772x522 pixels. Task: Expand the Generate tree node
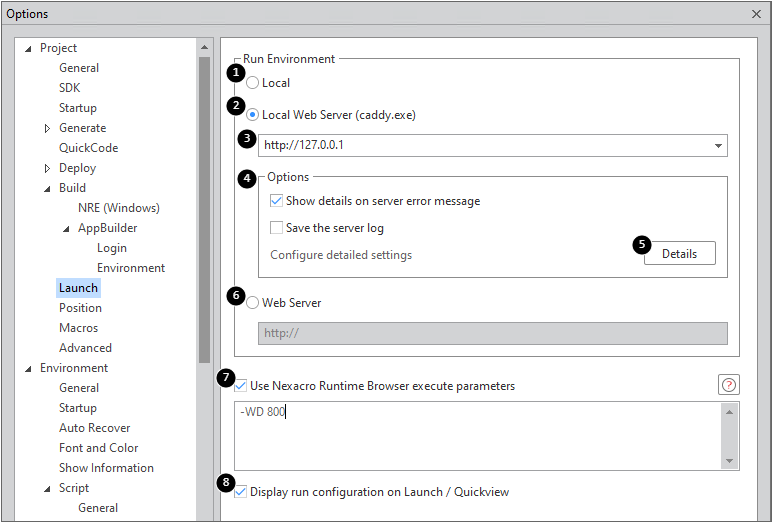pos(47,128)
